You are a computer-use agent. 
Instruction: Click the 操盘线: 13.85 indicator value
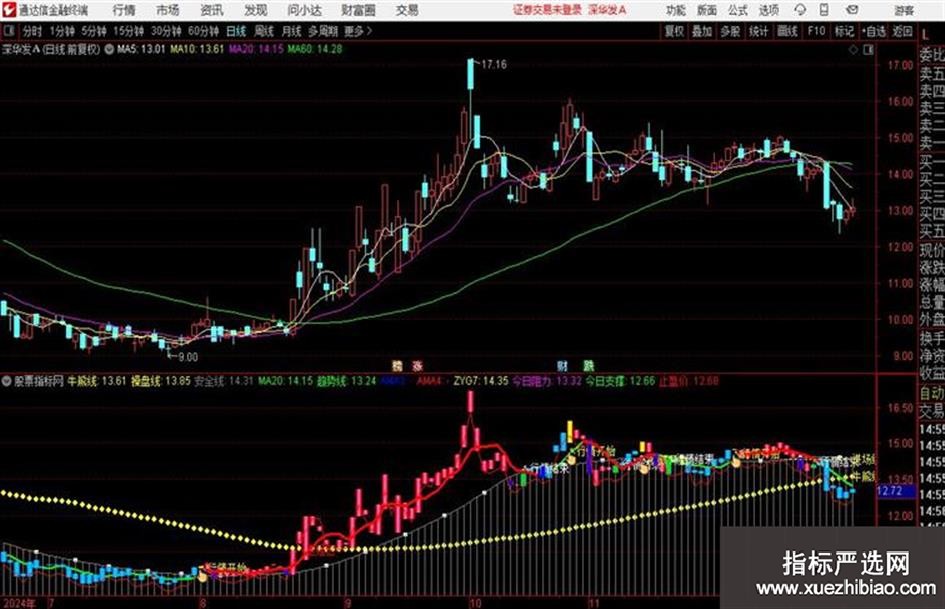pyautogui.click(x=161, y=381)
